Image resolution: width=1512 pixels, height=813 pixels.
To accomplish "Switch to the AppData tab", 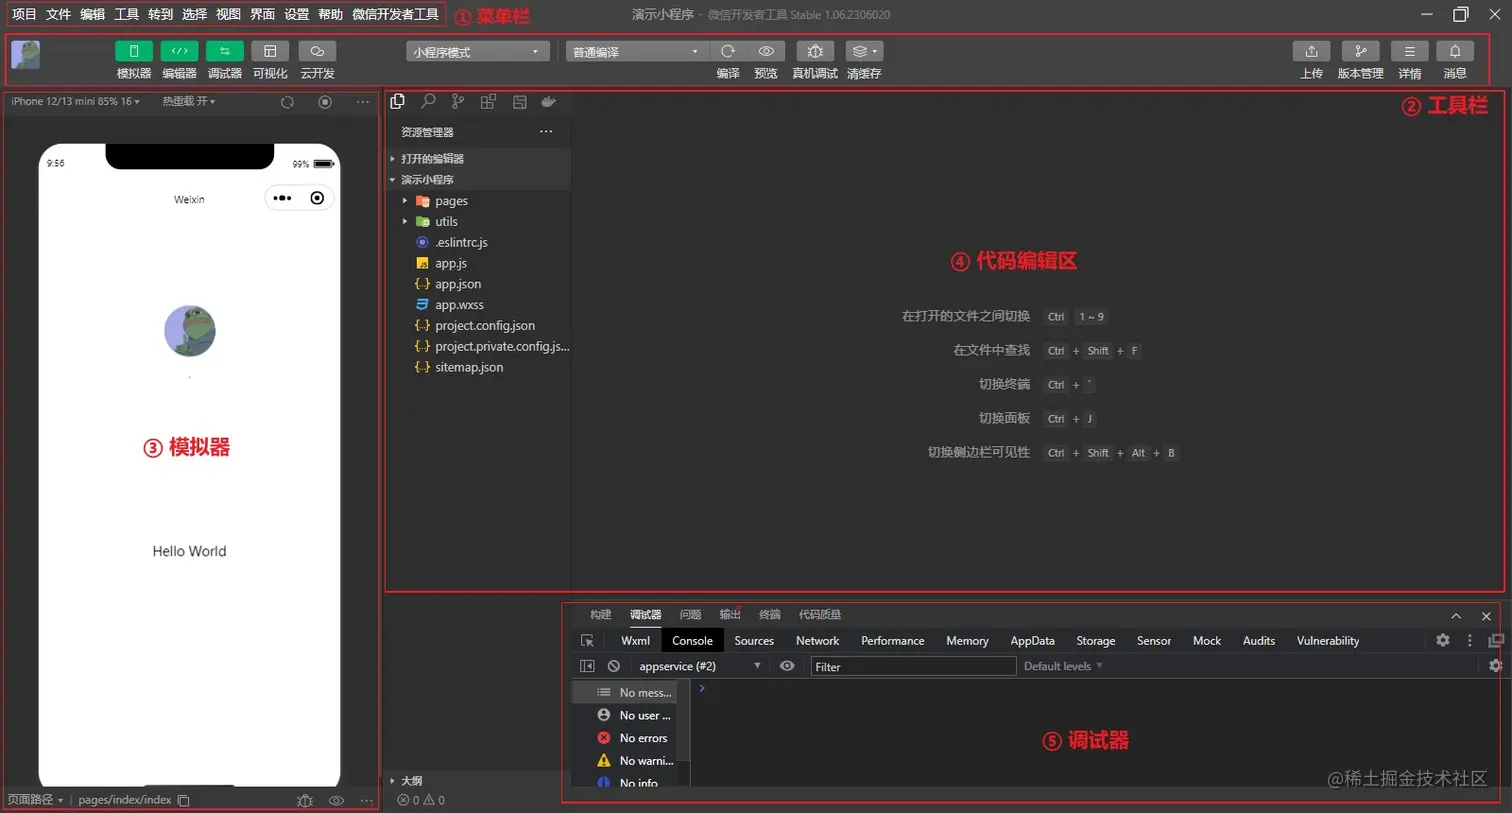I will 1032,641.
